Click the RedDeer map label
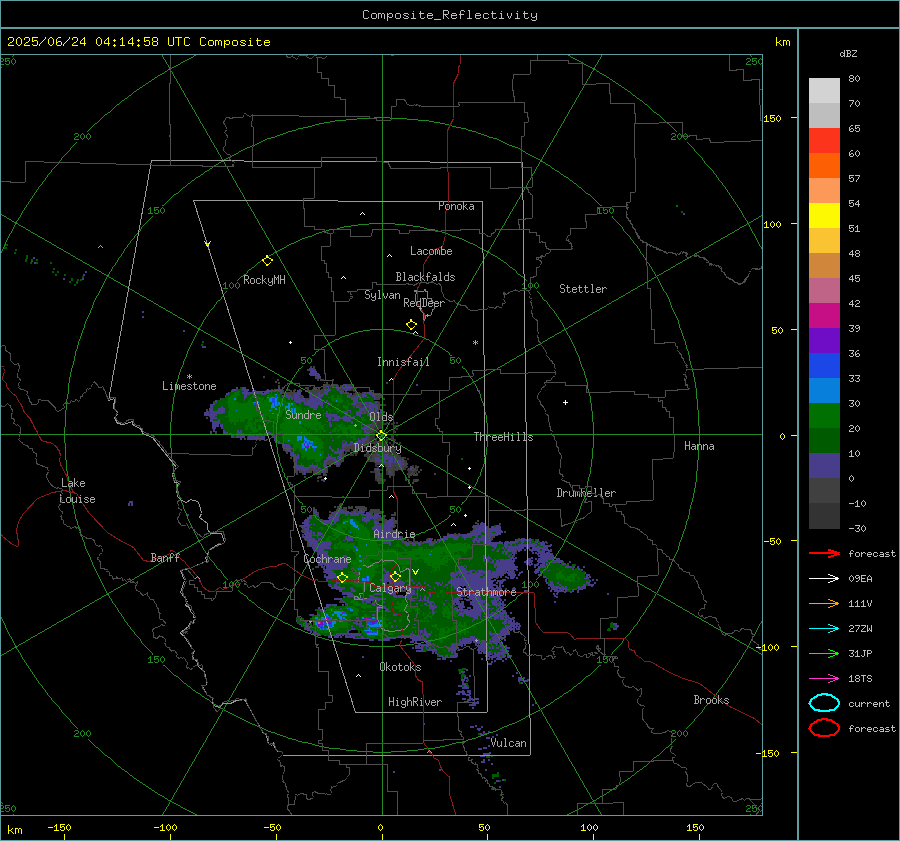Image resolution: width=900 pixels, height=841 pixels. [424, 303]
